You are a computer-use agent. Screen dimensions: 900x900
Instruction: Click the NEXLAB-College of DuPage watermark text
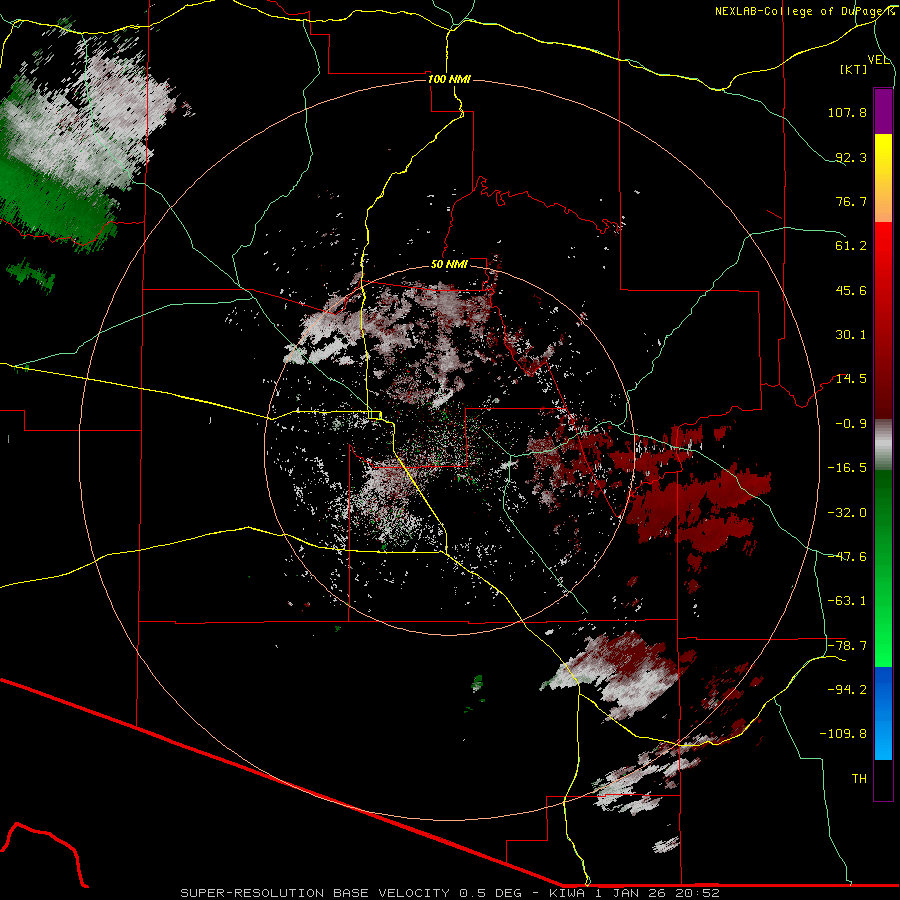point(807,11)
